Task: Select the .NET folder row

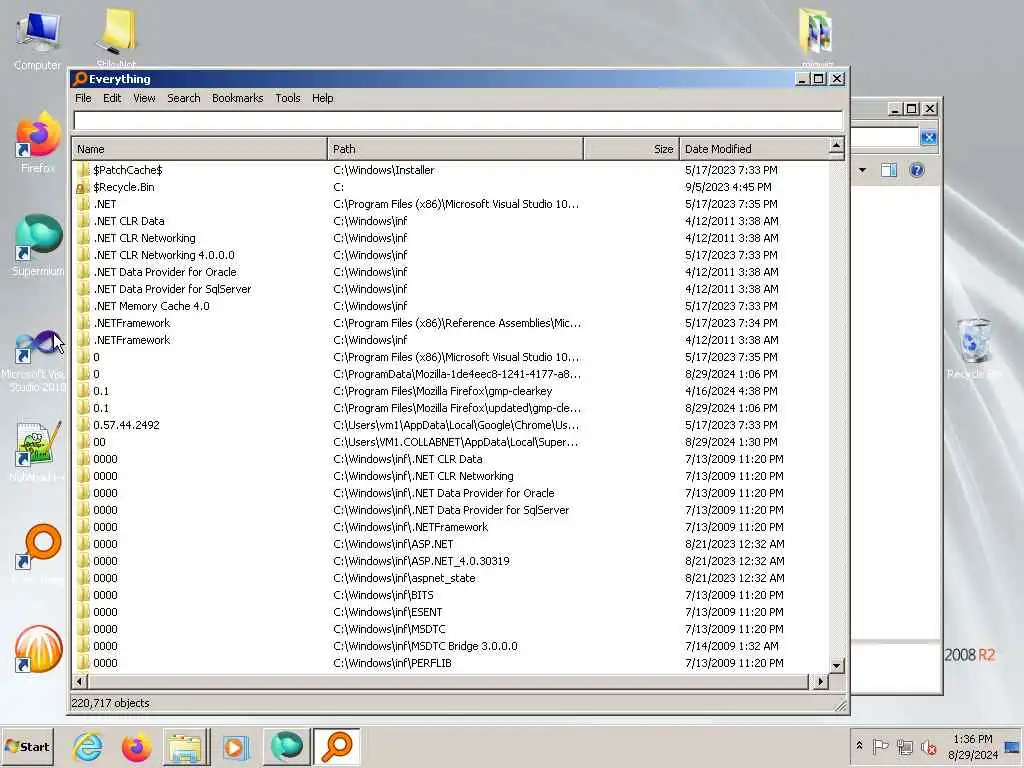Action: point(451,204)
